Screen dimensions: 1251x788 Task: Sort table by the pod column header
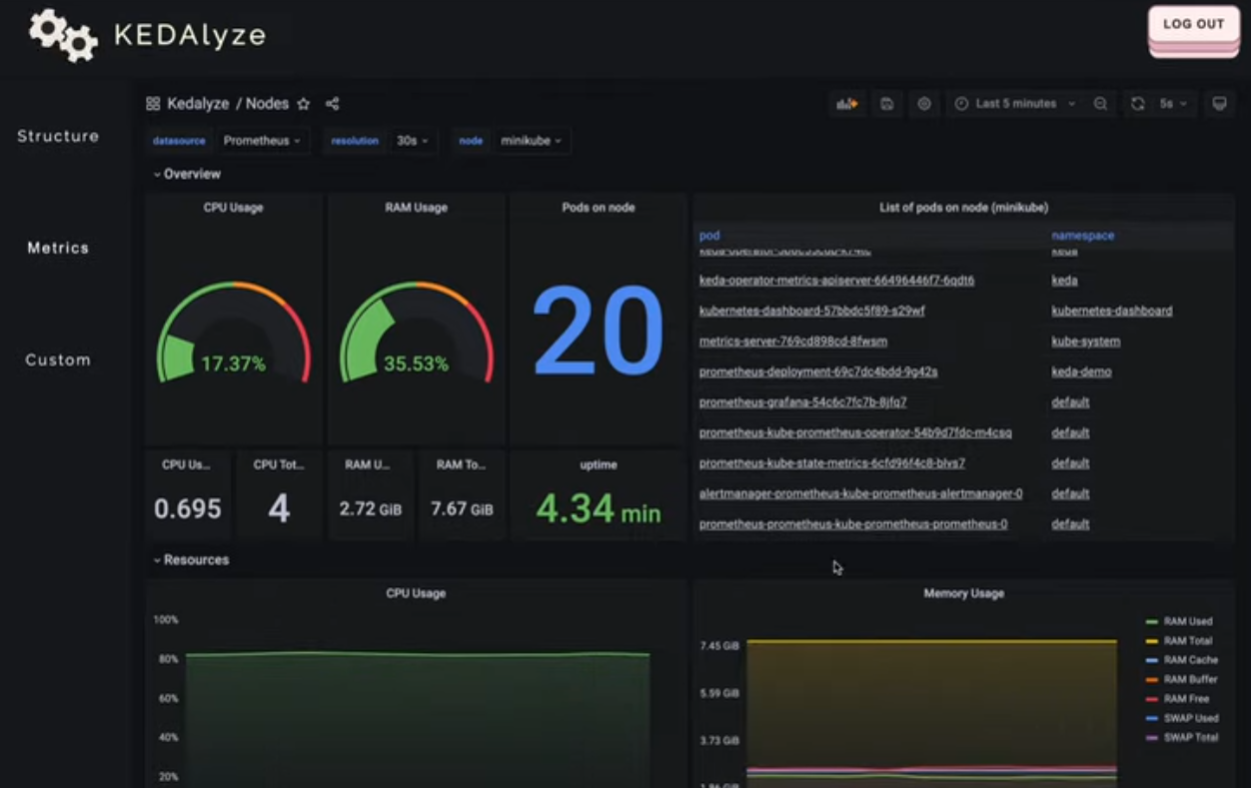[709, 236]
